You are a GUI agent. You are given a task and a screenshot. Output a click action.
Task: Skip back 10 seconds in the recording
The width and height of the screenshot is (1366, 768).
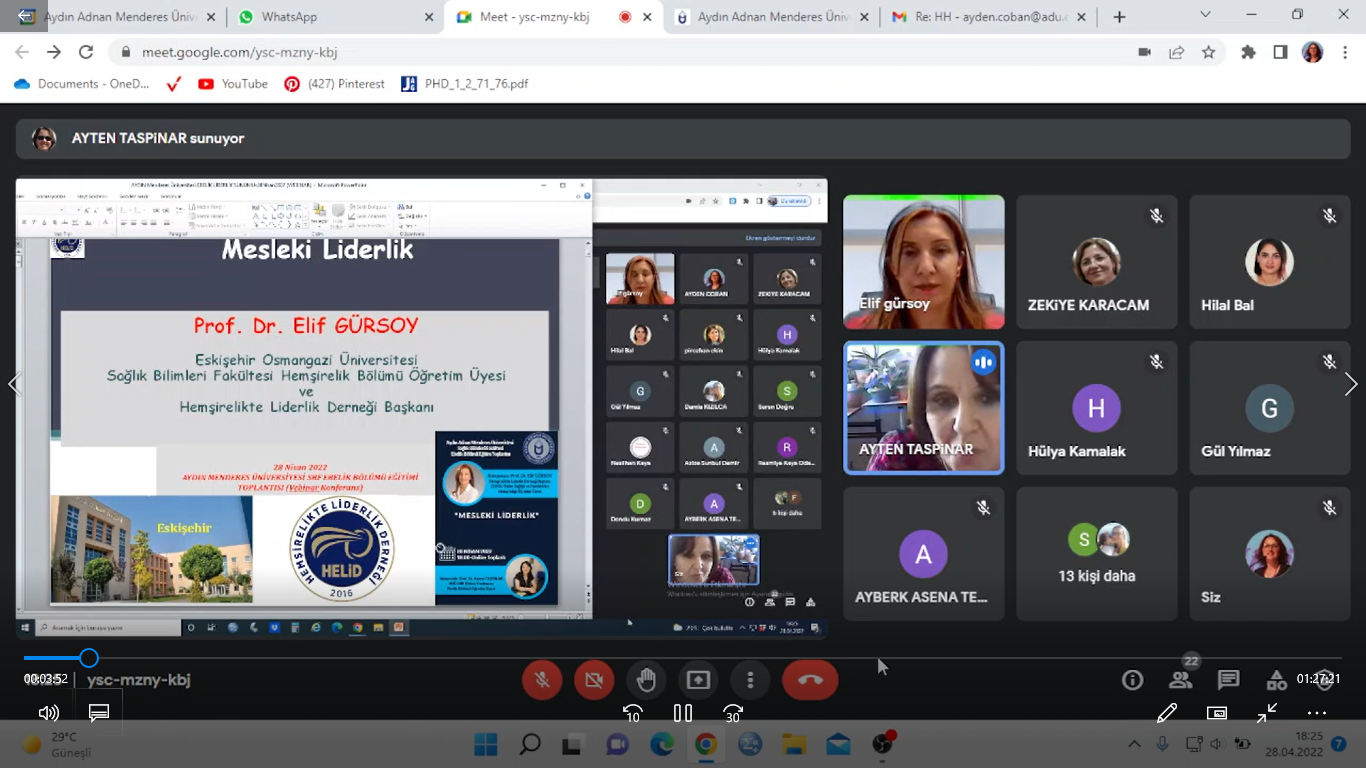[x=632, y=713]
